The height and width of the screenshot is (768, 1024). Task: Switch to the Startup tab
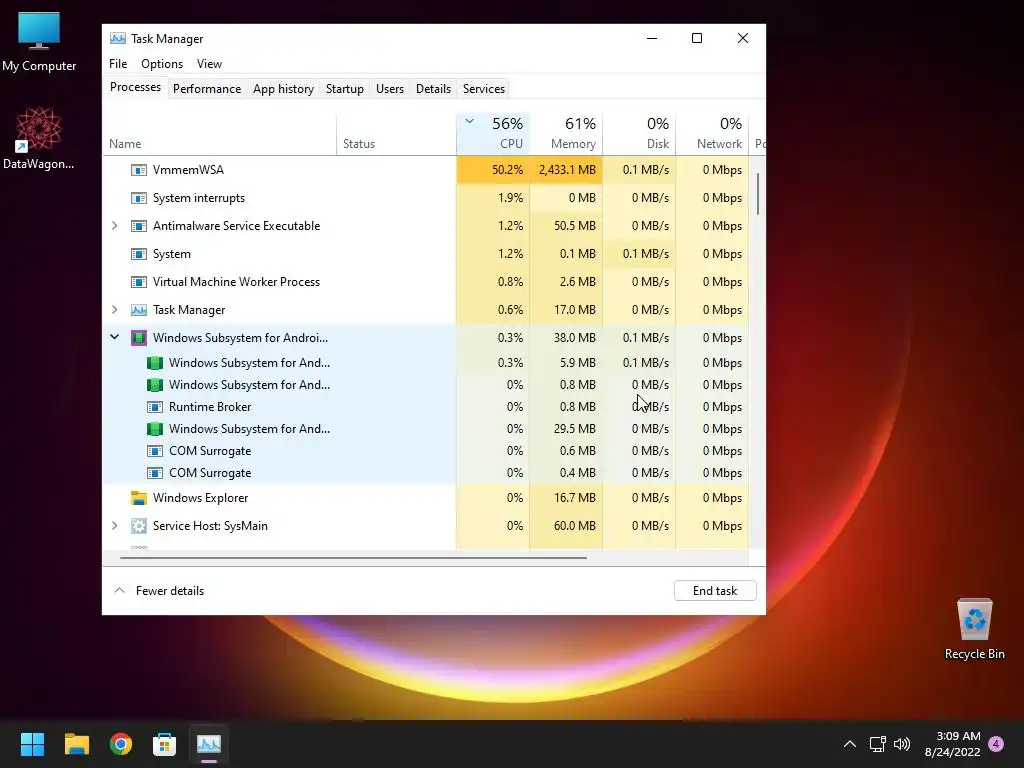[345, 89]
